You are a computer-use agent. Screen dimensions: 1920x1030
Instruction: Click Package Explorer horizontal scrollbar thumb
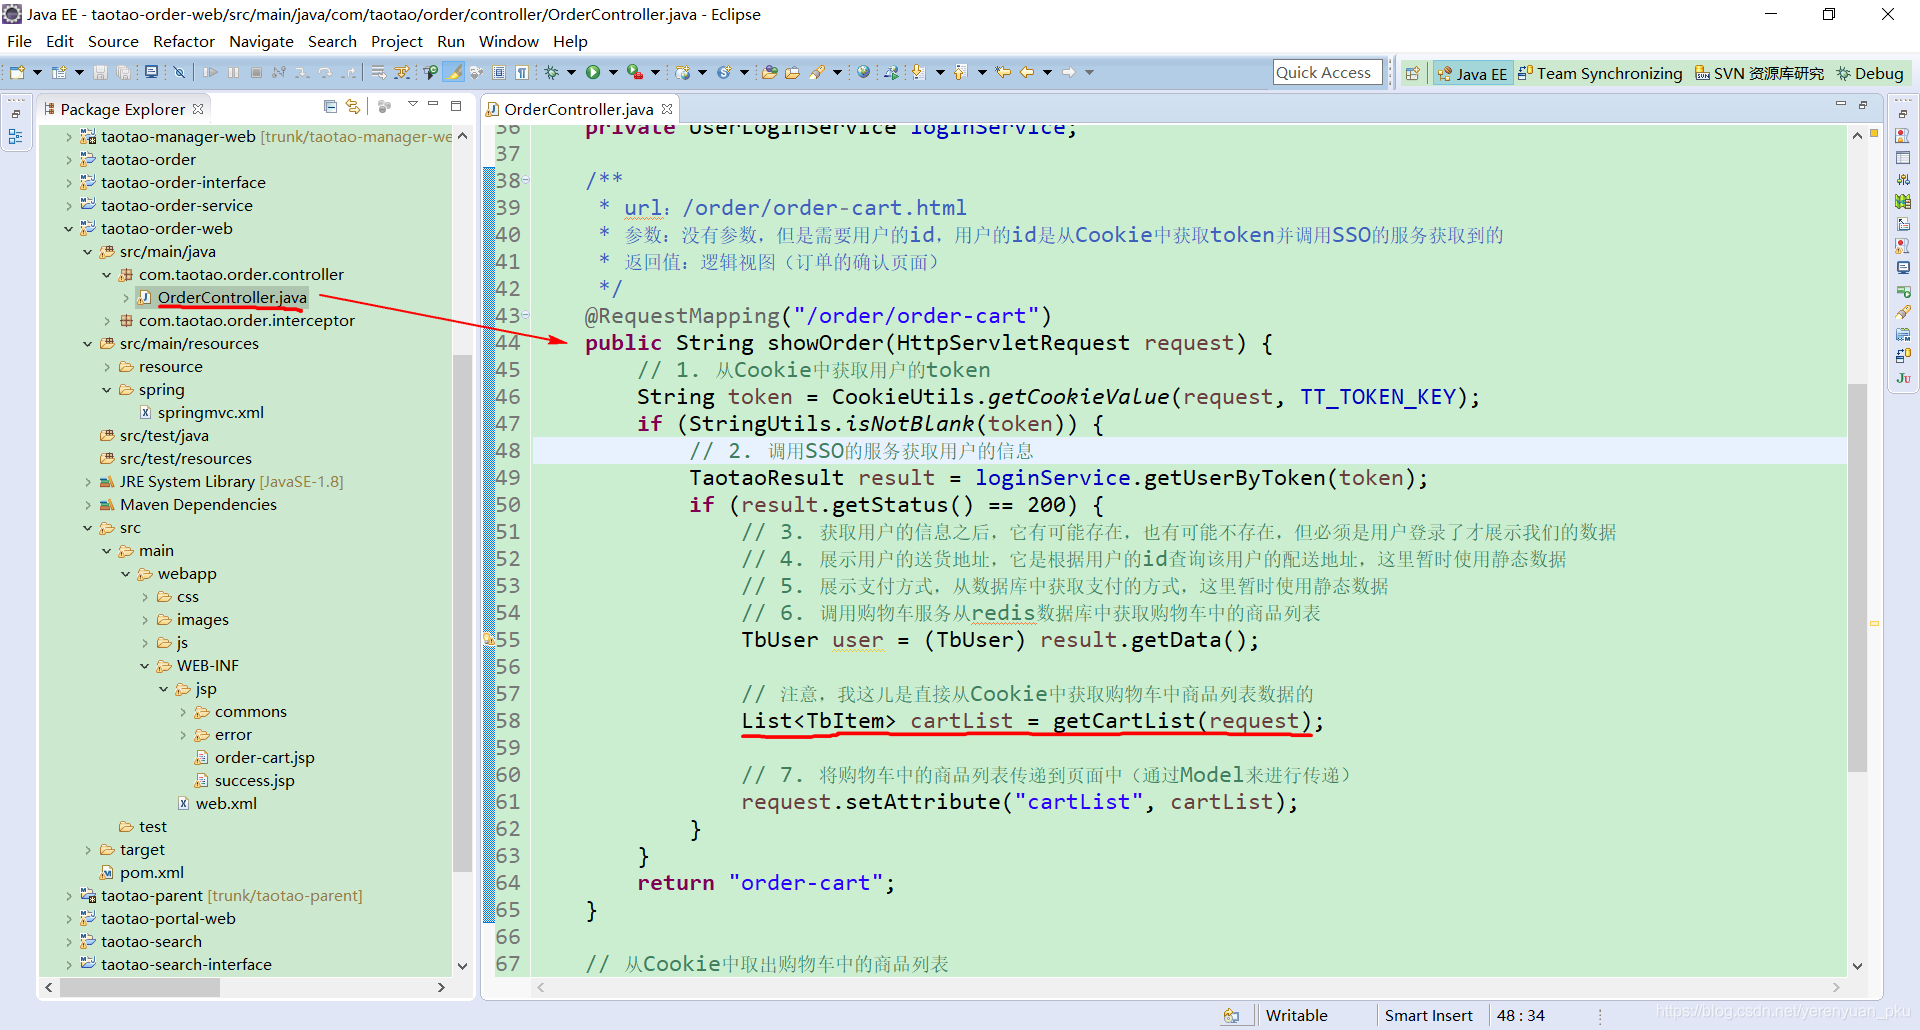click(140, 987)
